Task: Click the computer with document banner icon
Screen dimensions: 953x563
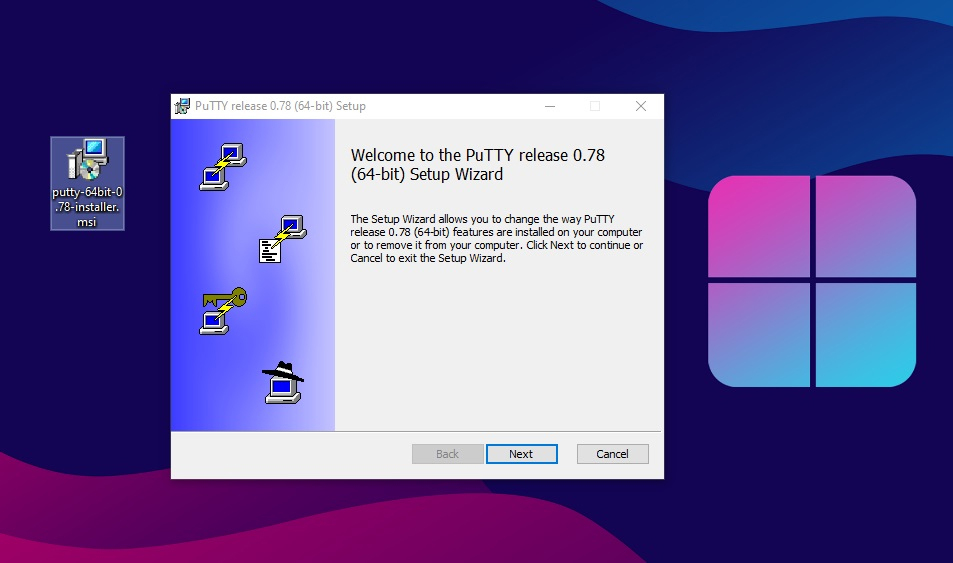Action: [x=282, y=238]
